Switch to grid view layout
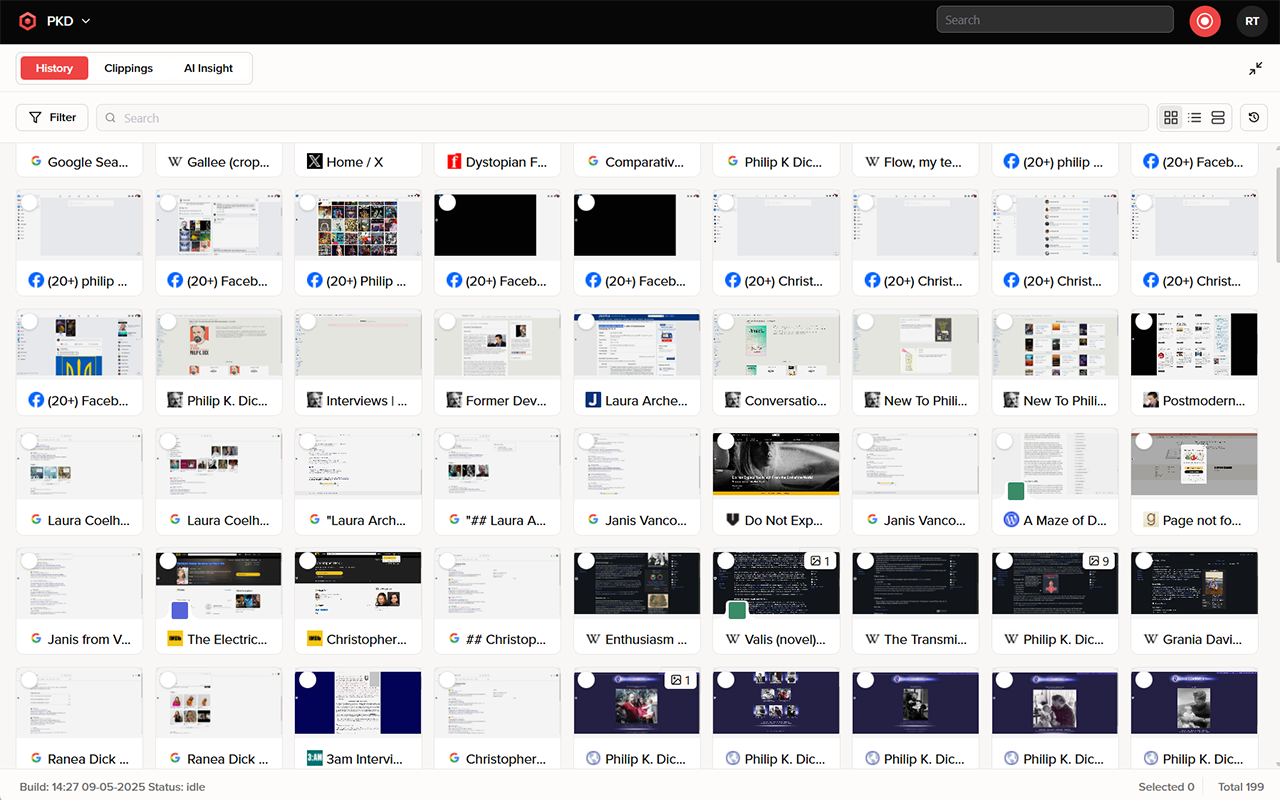Screen dimensions: 1280x800 [1170, 117]
